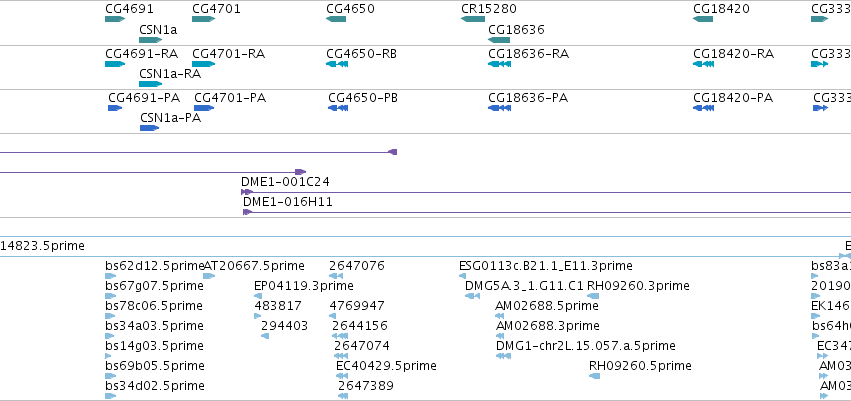Click the AM02688.3prime label
This screenshot has height=401, width=851.
click(548, 326)
